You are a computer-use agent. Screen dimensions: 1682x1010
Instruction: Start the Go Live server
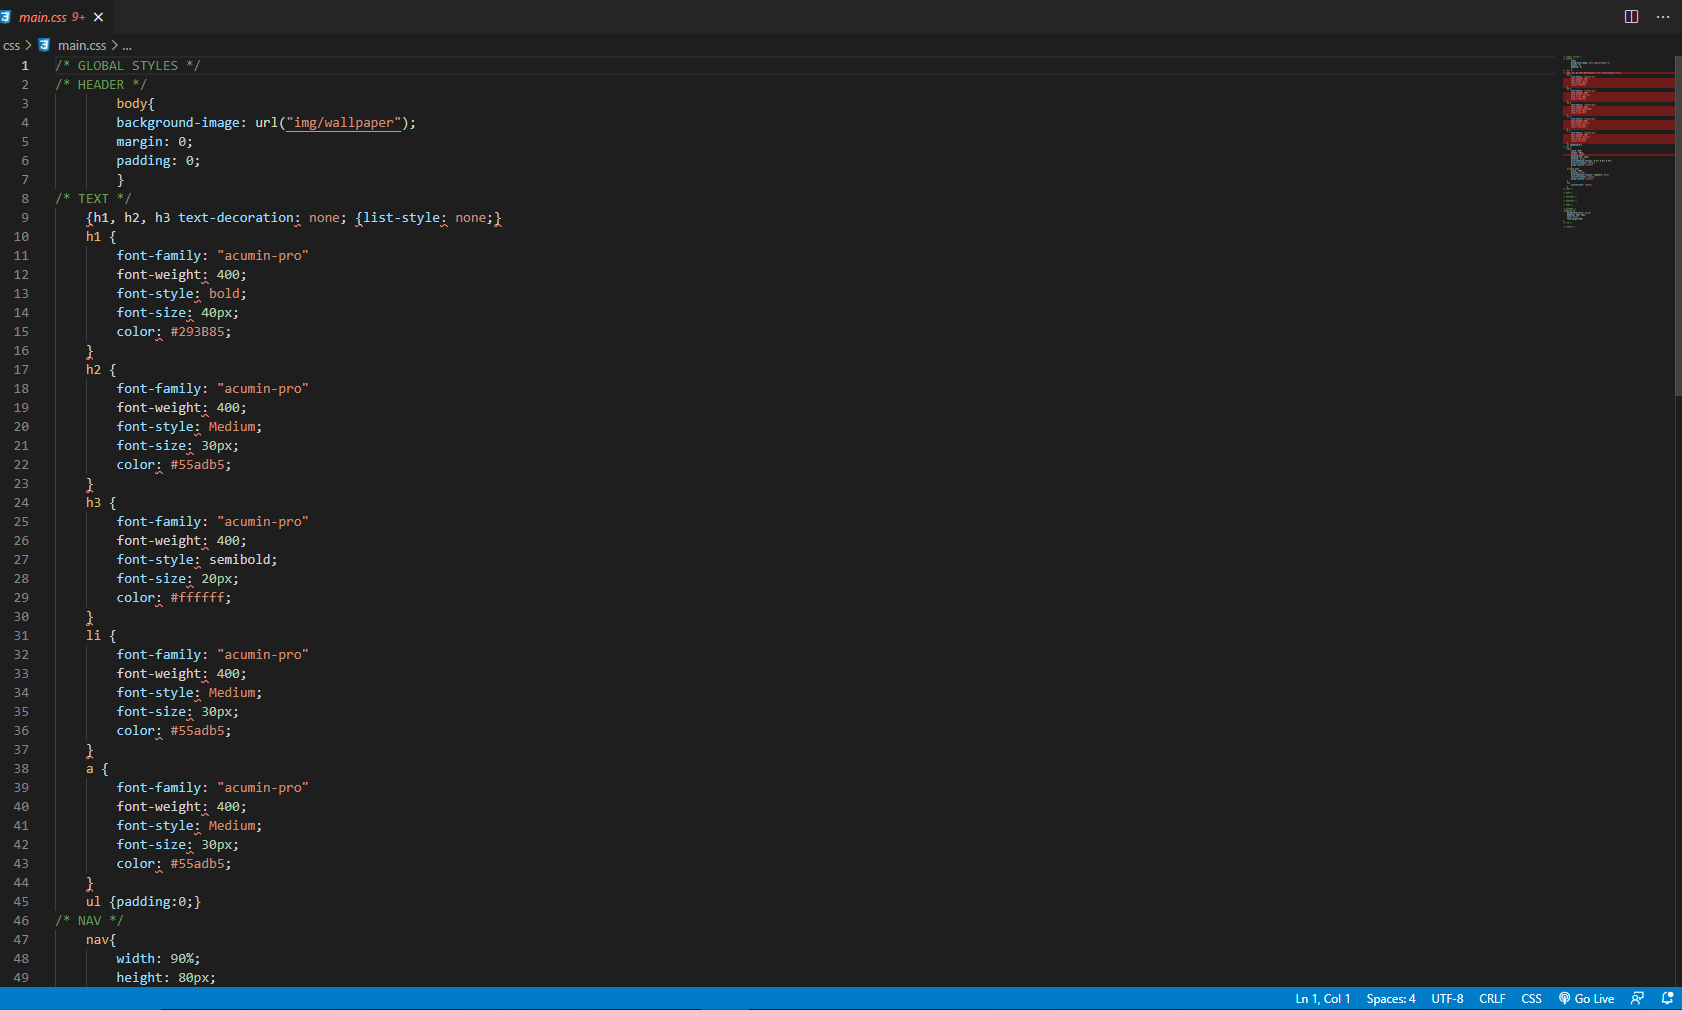click(1586, 999)
